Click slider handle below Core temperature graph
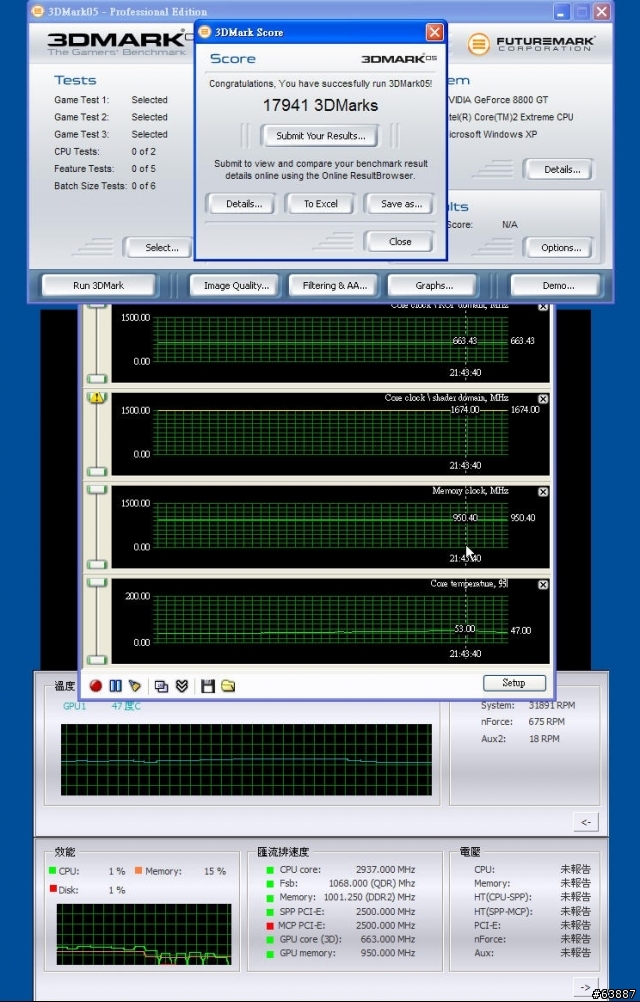 pyautogui.click(x=96, y=659)
